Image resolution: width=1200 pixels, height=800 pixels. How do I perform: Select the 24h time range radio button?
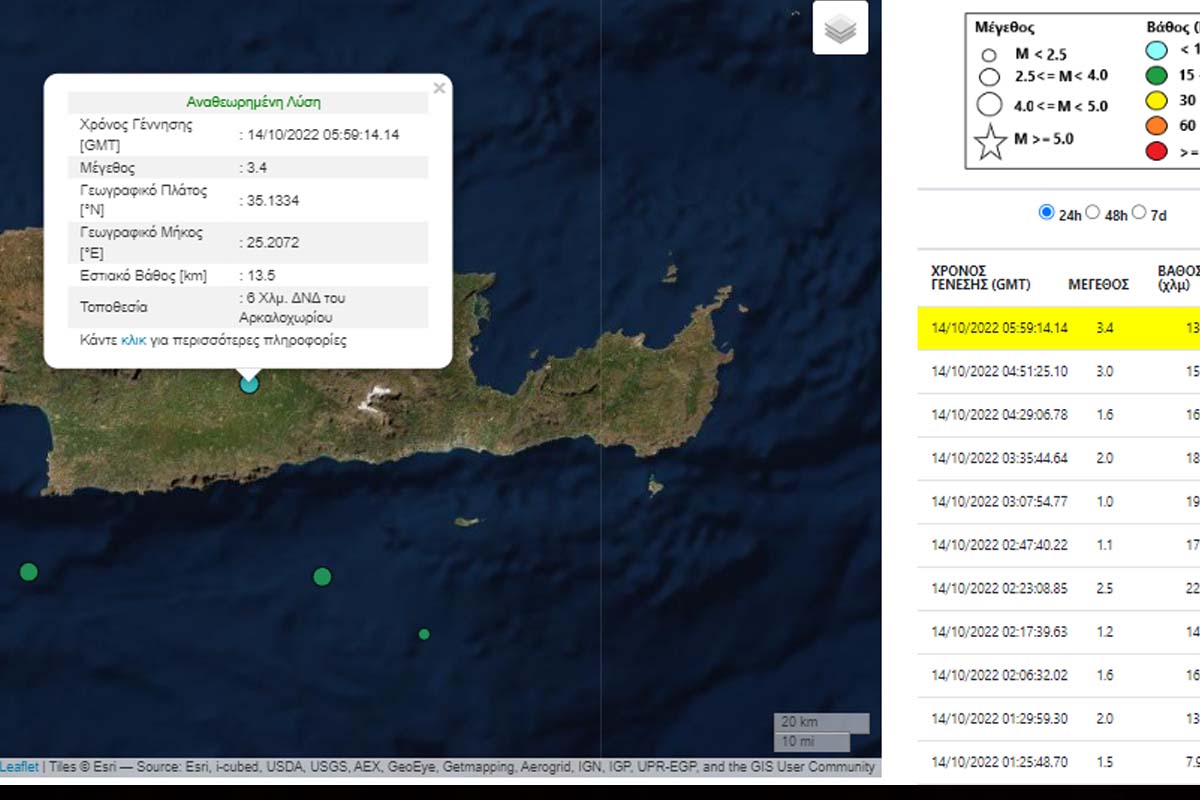point(1047,212)
